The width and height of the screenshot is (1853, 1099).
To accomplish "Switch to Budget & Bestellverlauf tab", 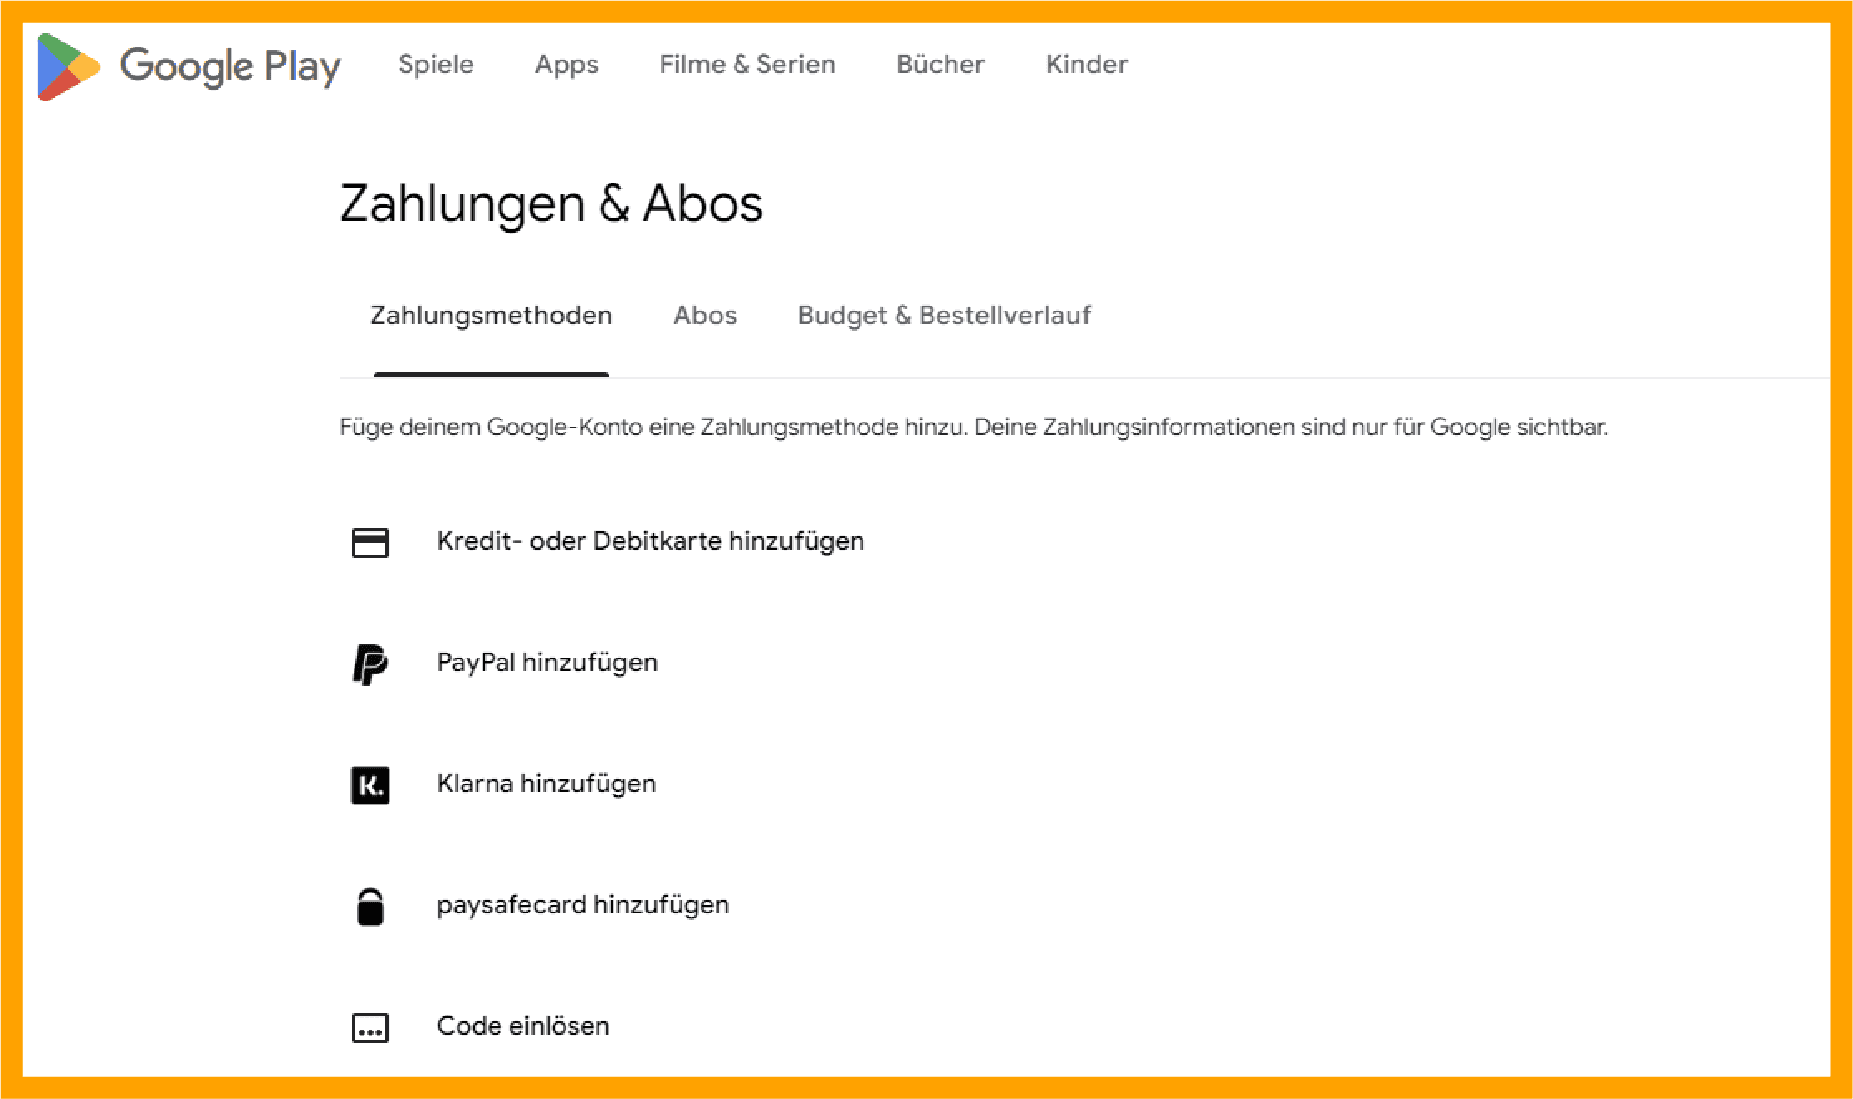I will point(944,315).
